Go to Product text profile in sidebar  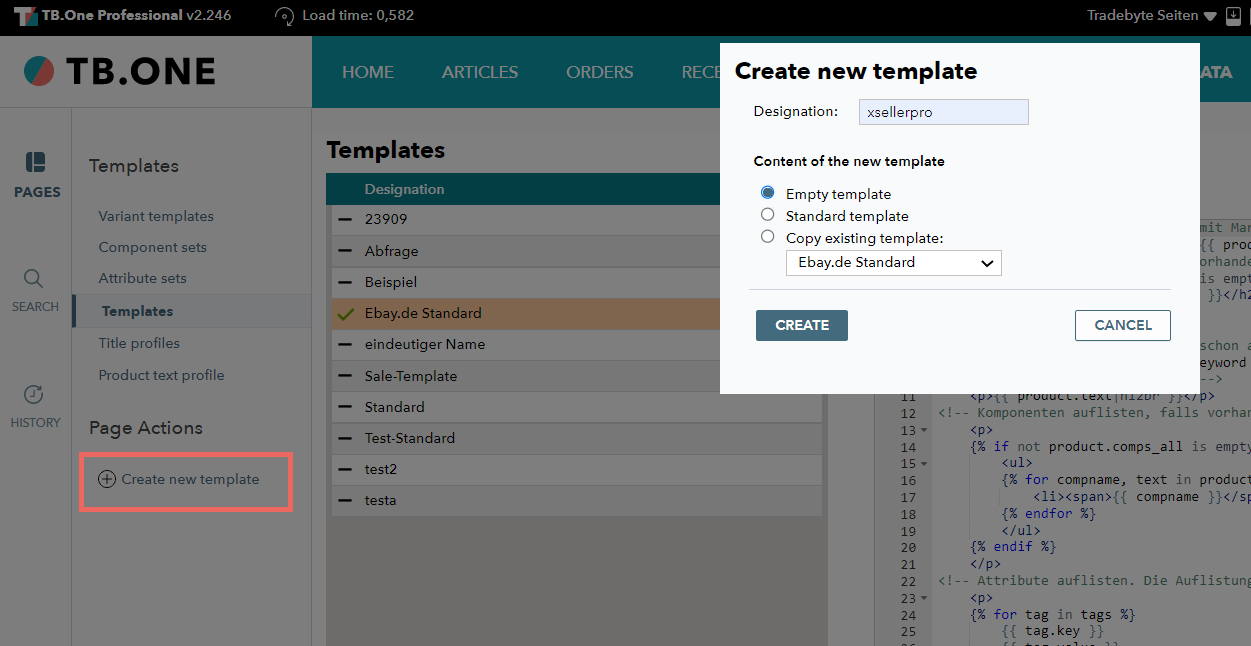[161, 375]
